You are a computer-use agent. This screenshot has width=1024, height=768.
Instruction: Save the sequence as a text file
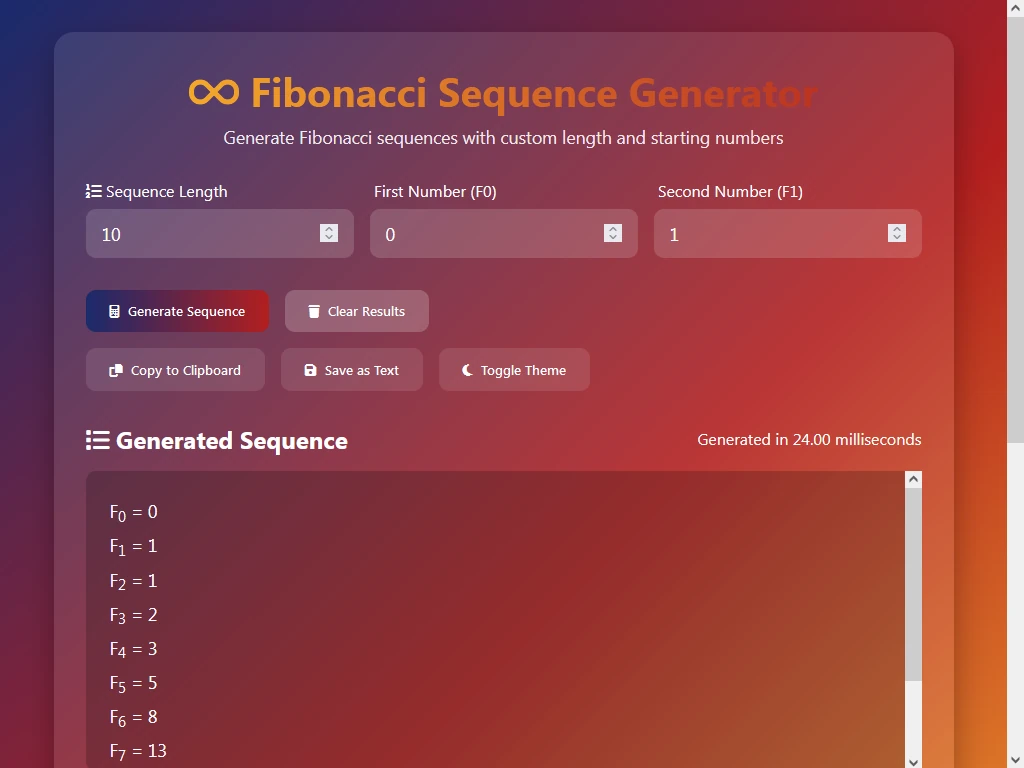tap(352, 369)
